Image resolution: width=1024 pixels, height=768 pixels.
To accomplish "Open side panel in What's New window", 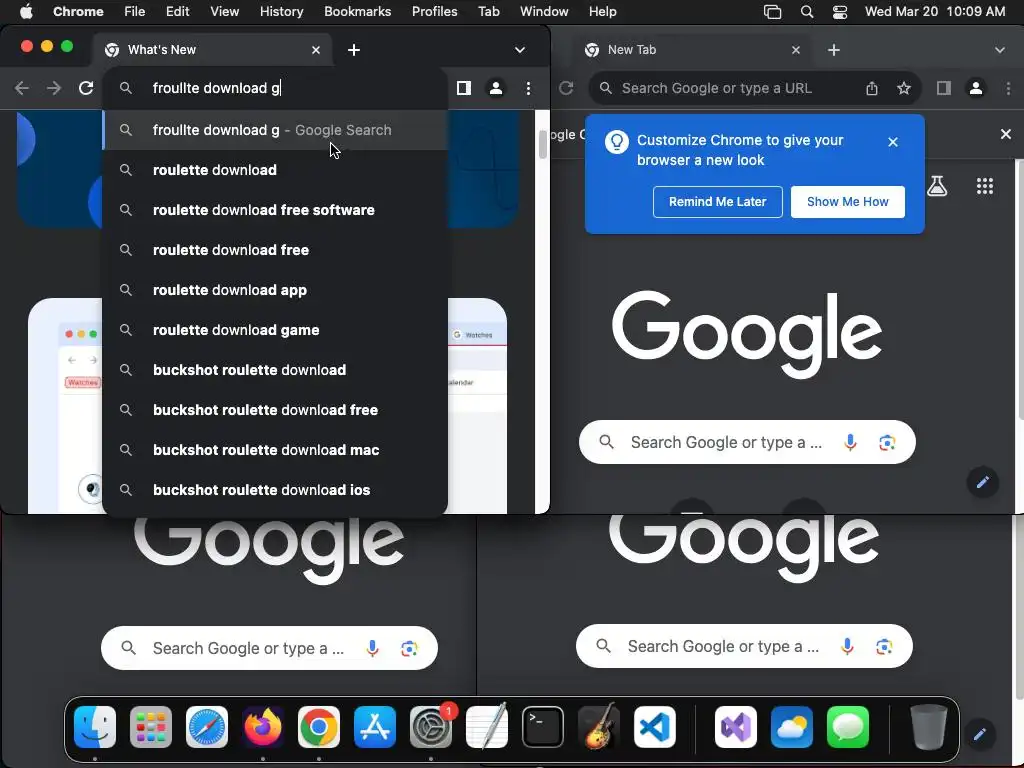I will click(464, 88).
